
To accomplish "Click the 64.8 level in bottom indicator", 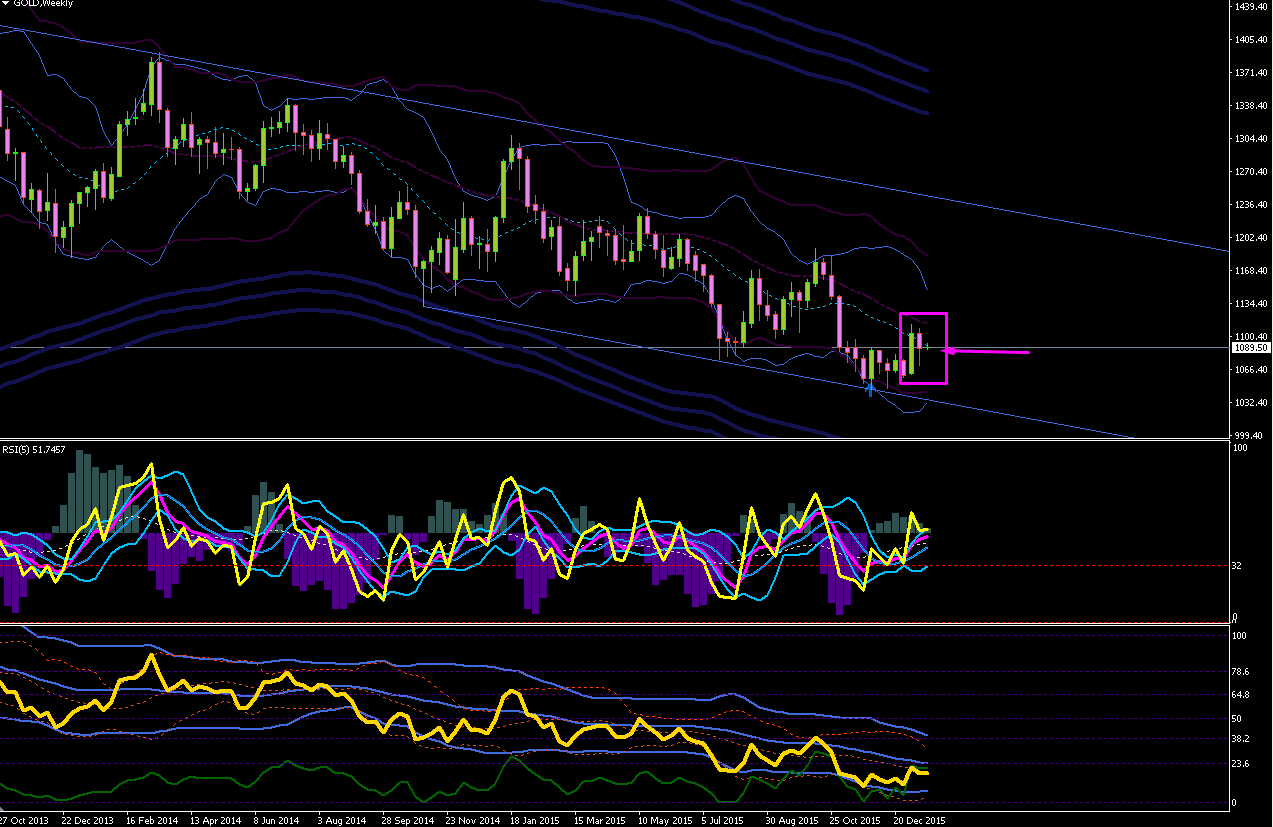I will (x=1240, y=695).
